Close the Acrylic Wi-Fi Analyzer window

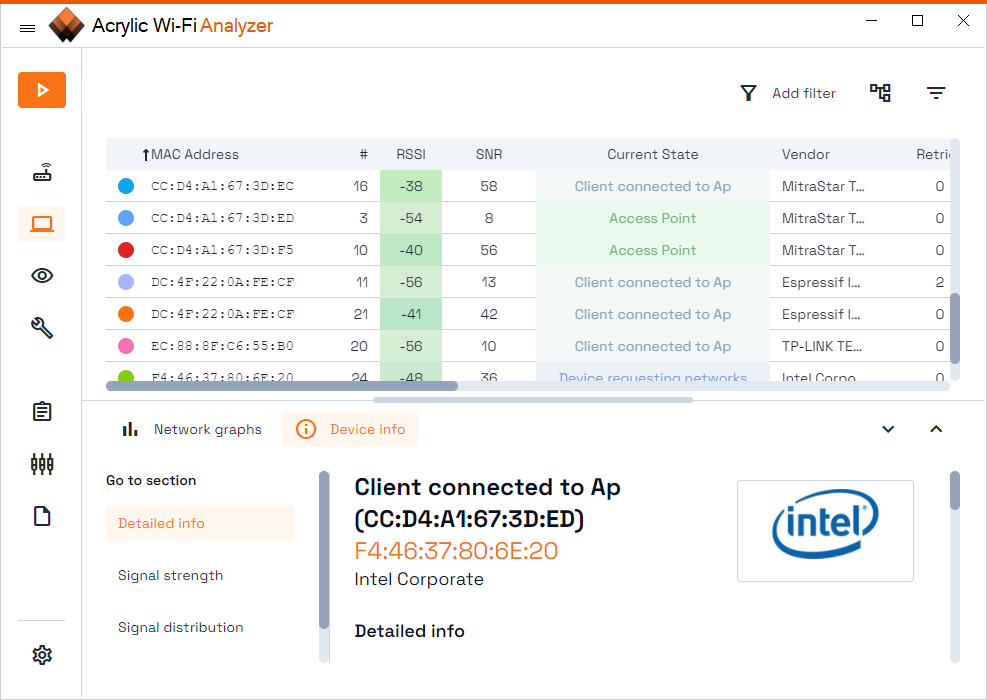point(963,21)
